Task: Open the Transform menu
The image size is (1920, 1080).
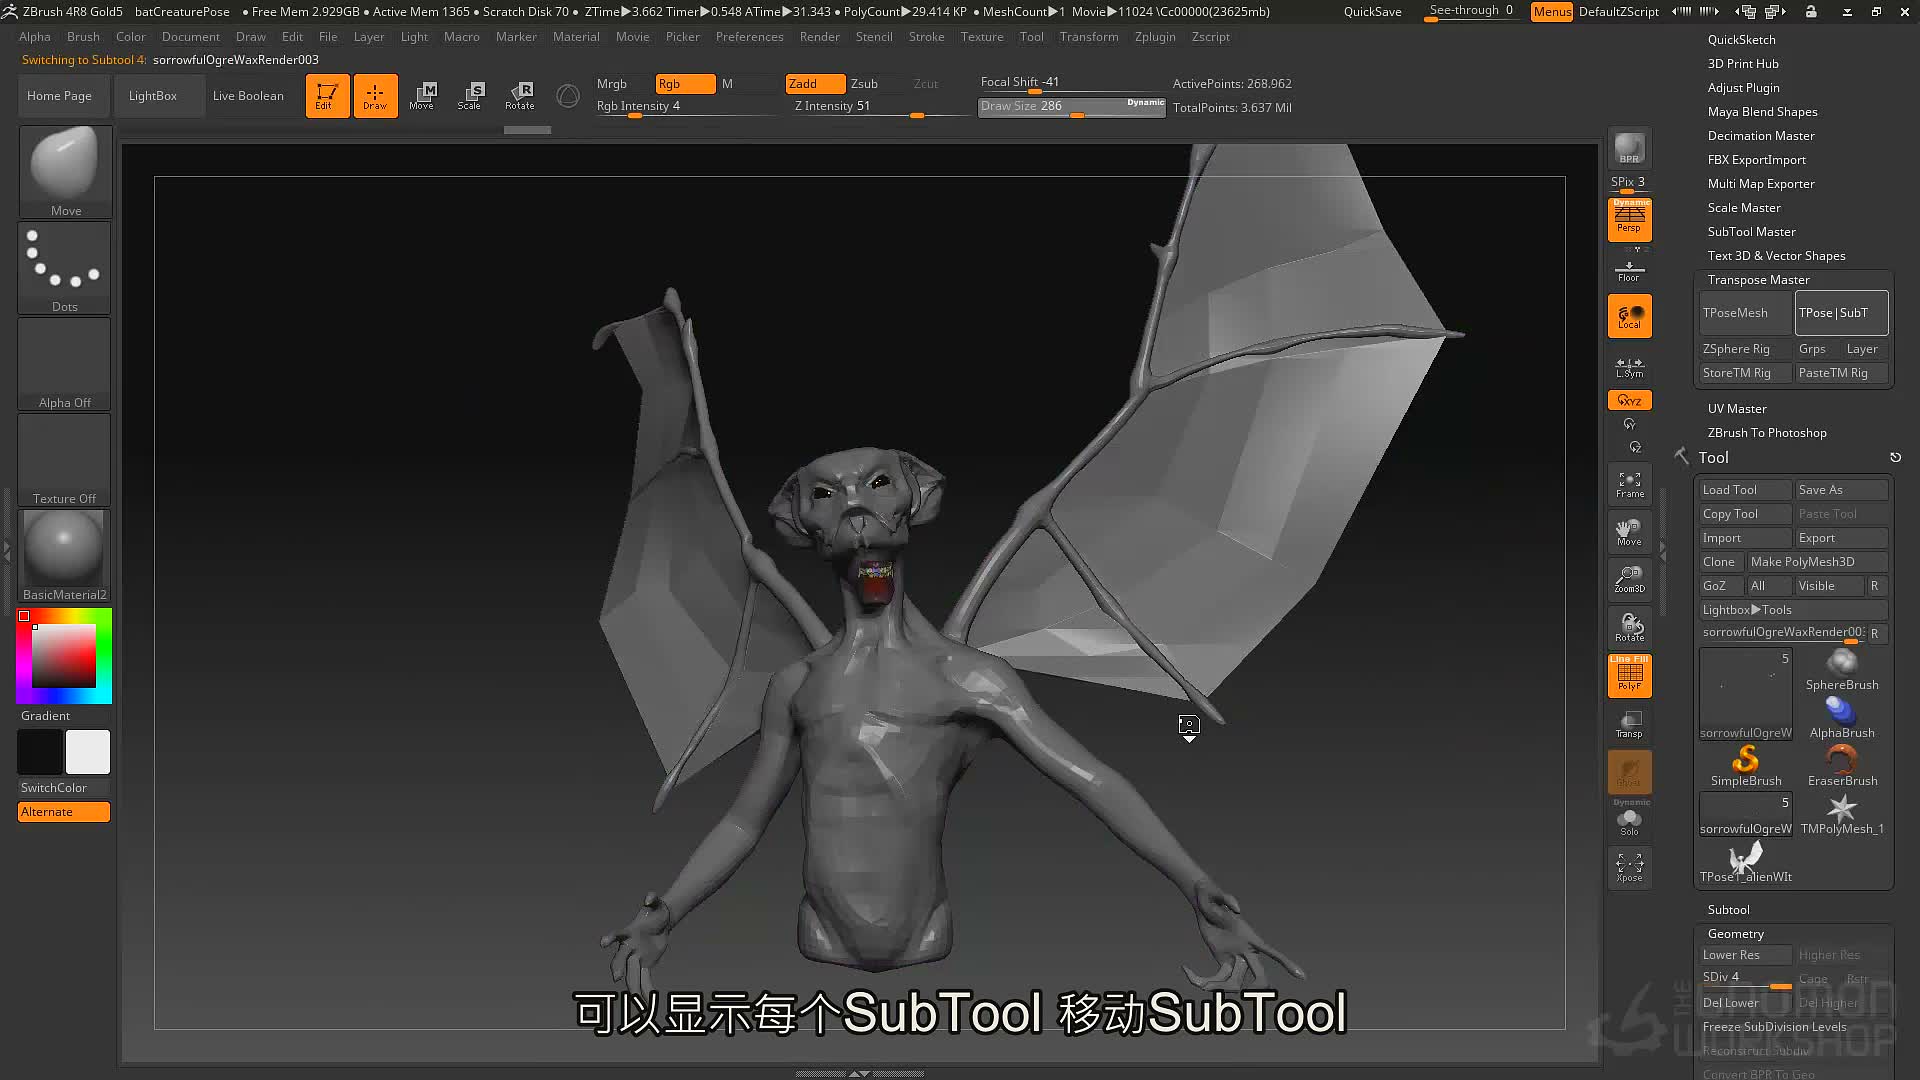Action: coord(1089,37)
